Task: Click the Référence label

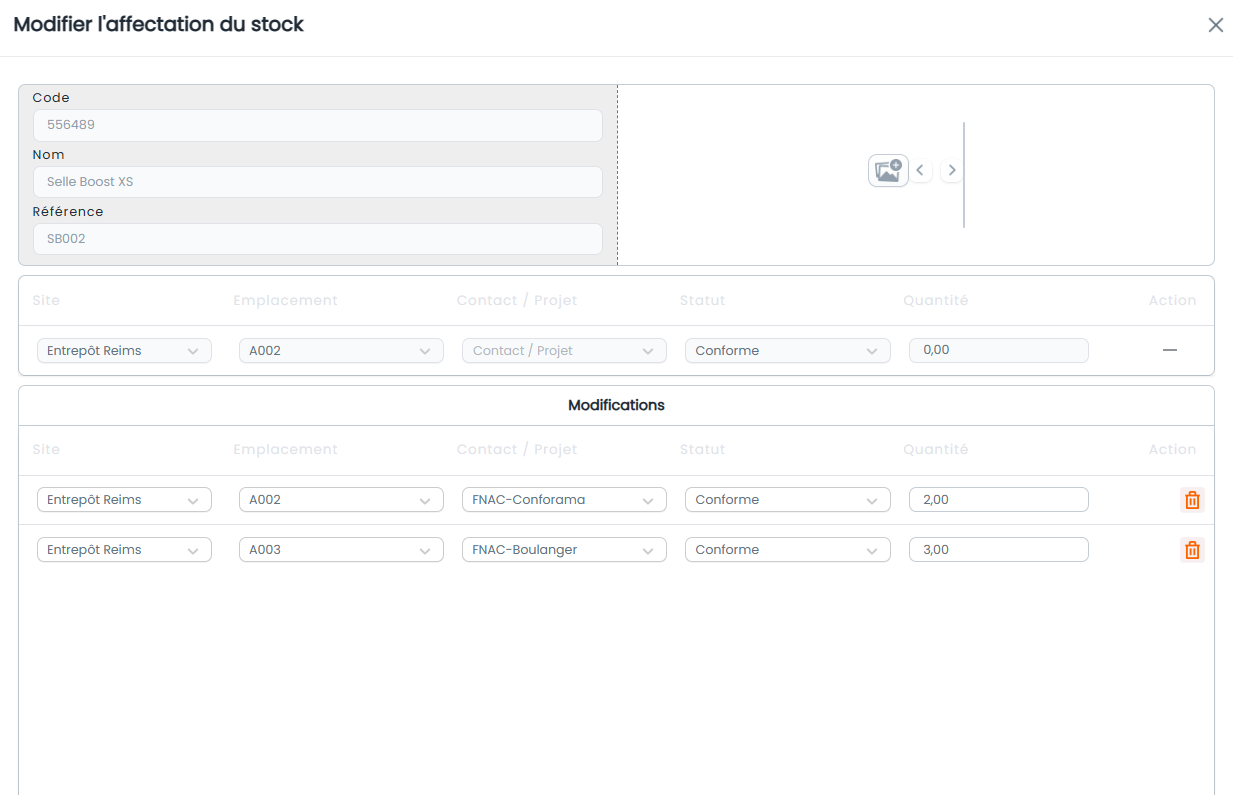Action: [x=68, y=212]
